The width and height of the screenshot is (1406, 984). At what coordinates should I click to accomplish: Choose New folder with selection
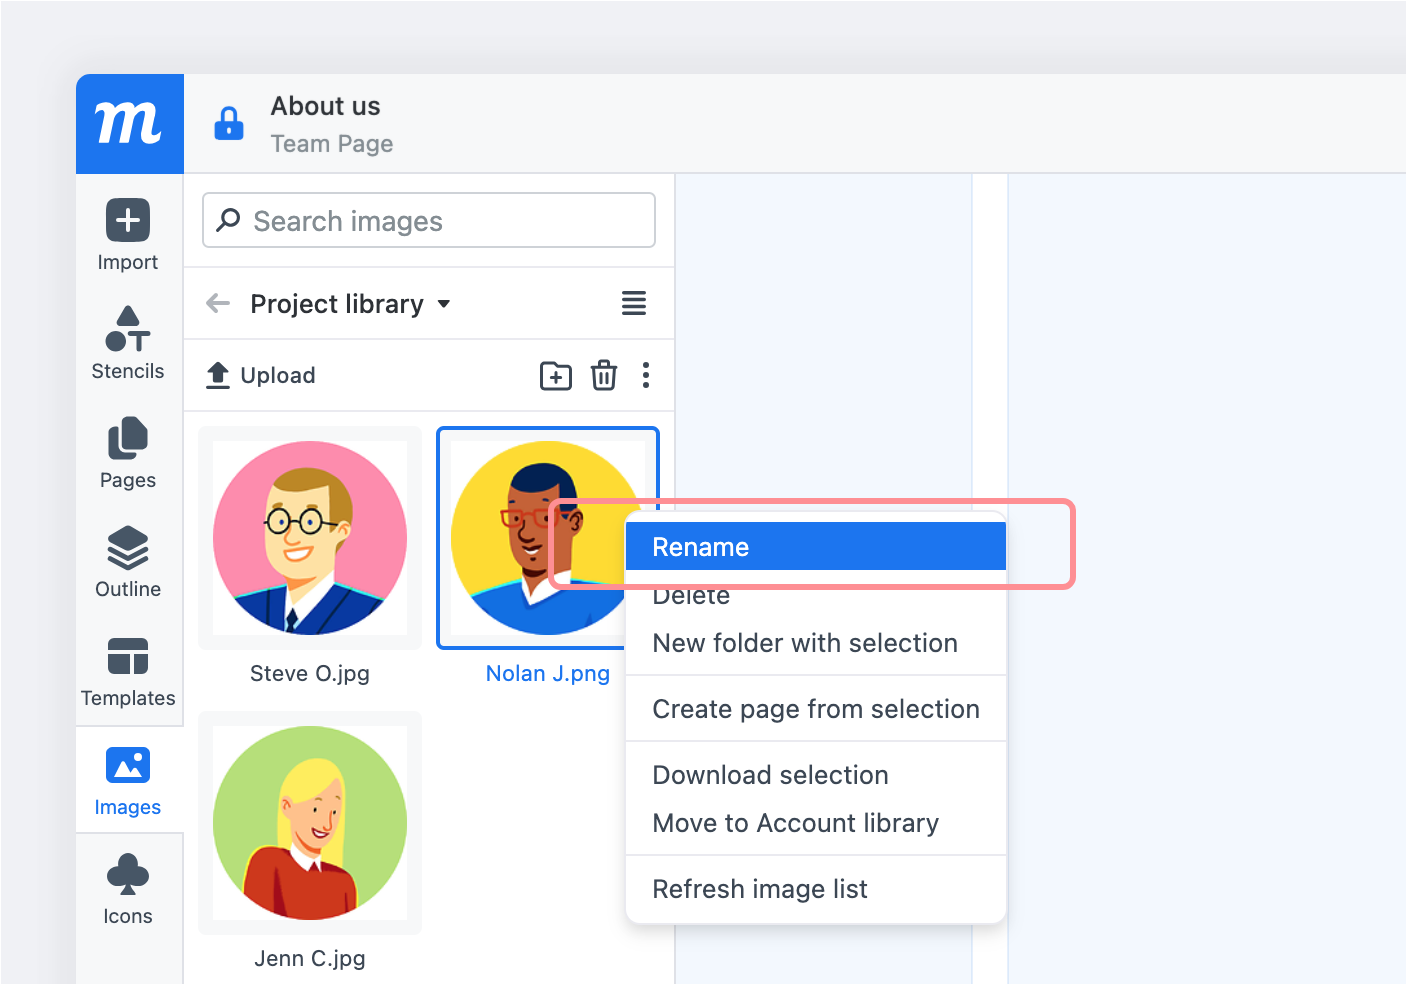(x=816, y=643)
